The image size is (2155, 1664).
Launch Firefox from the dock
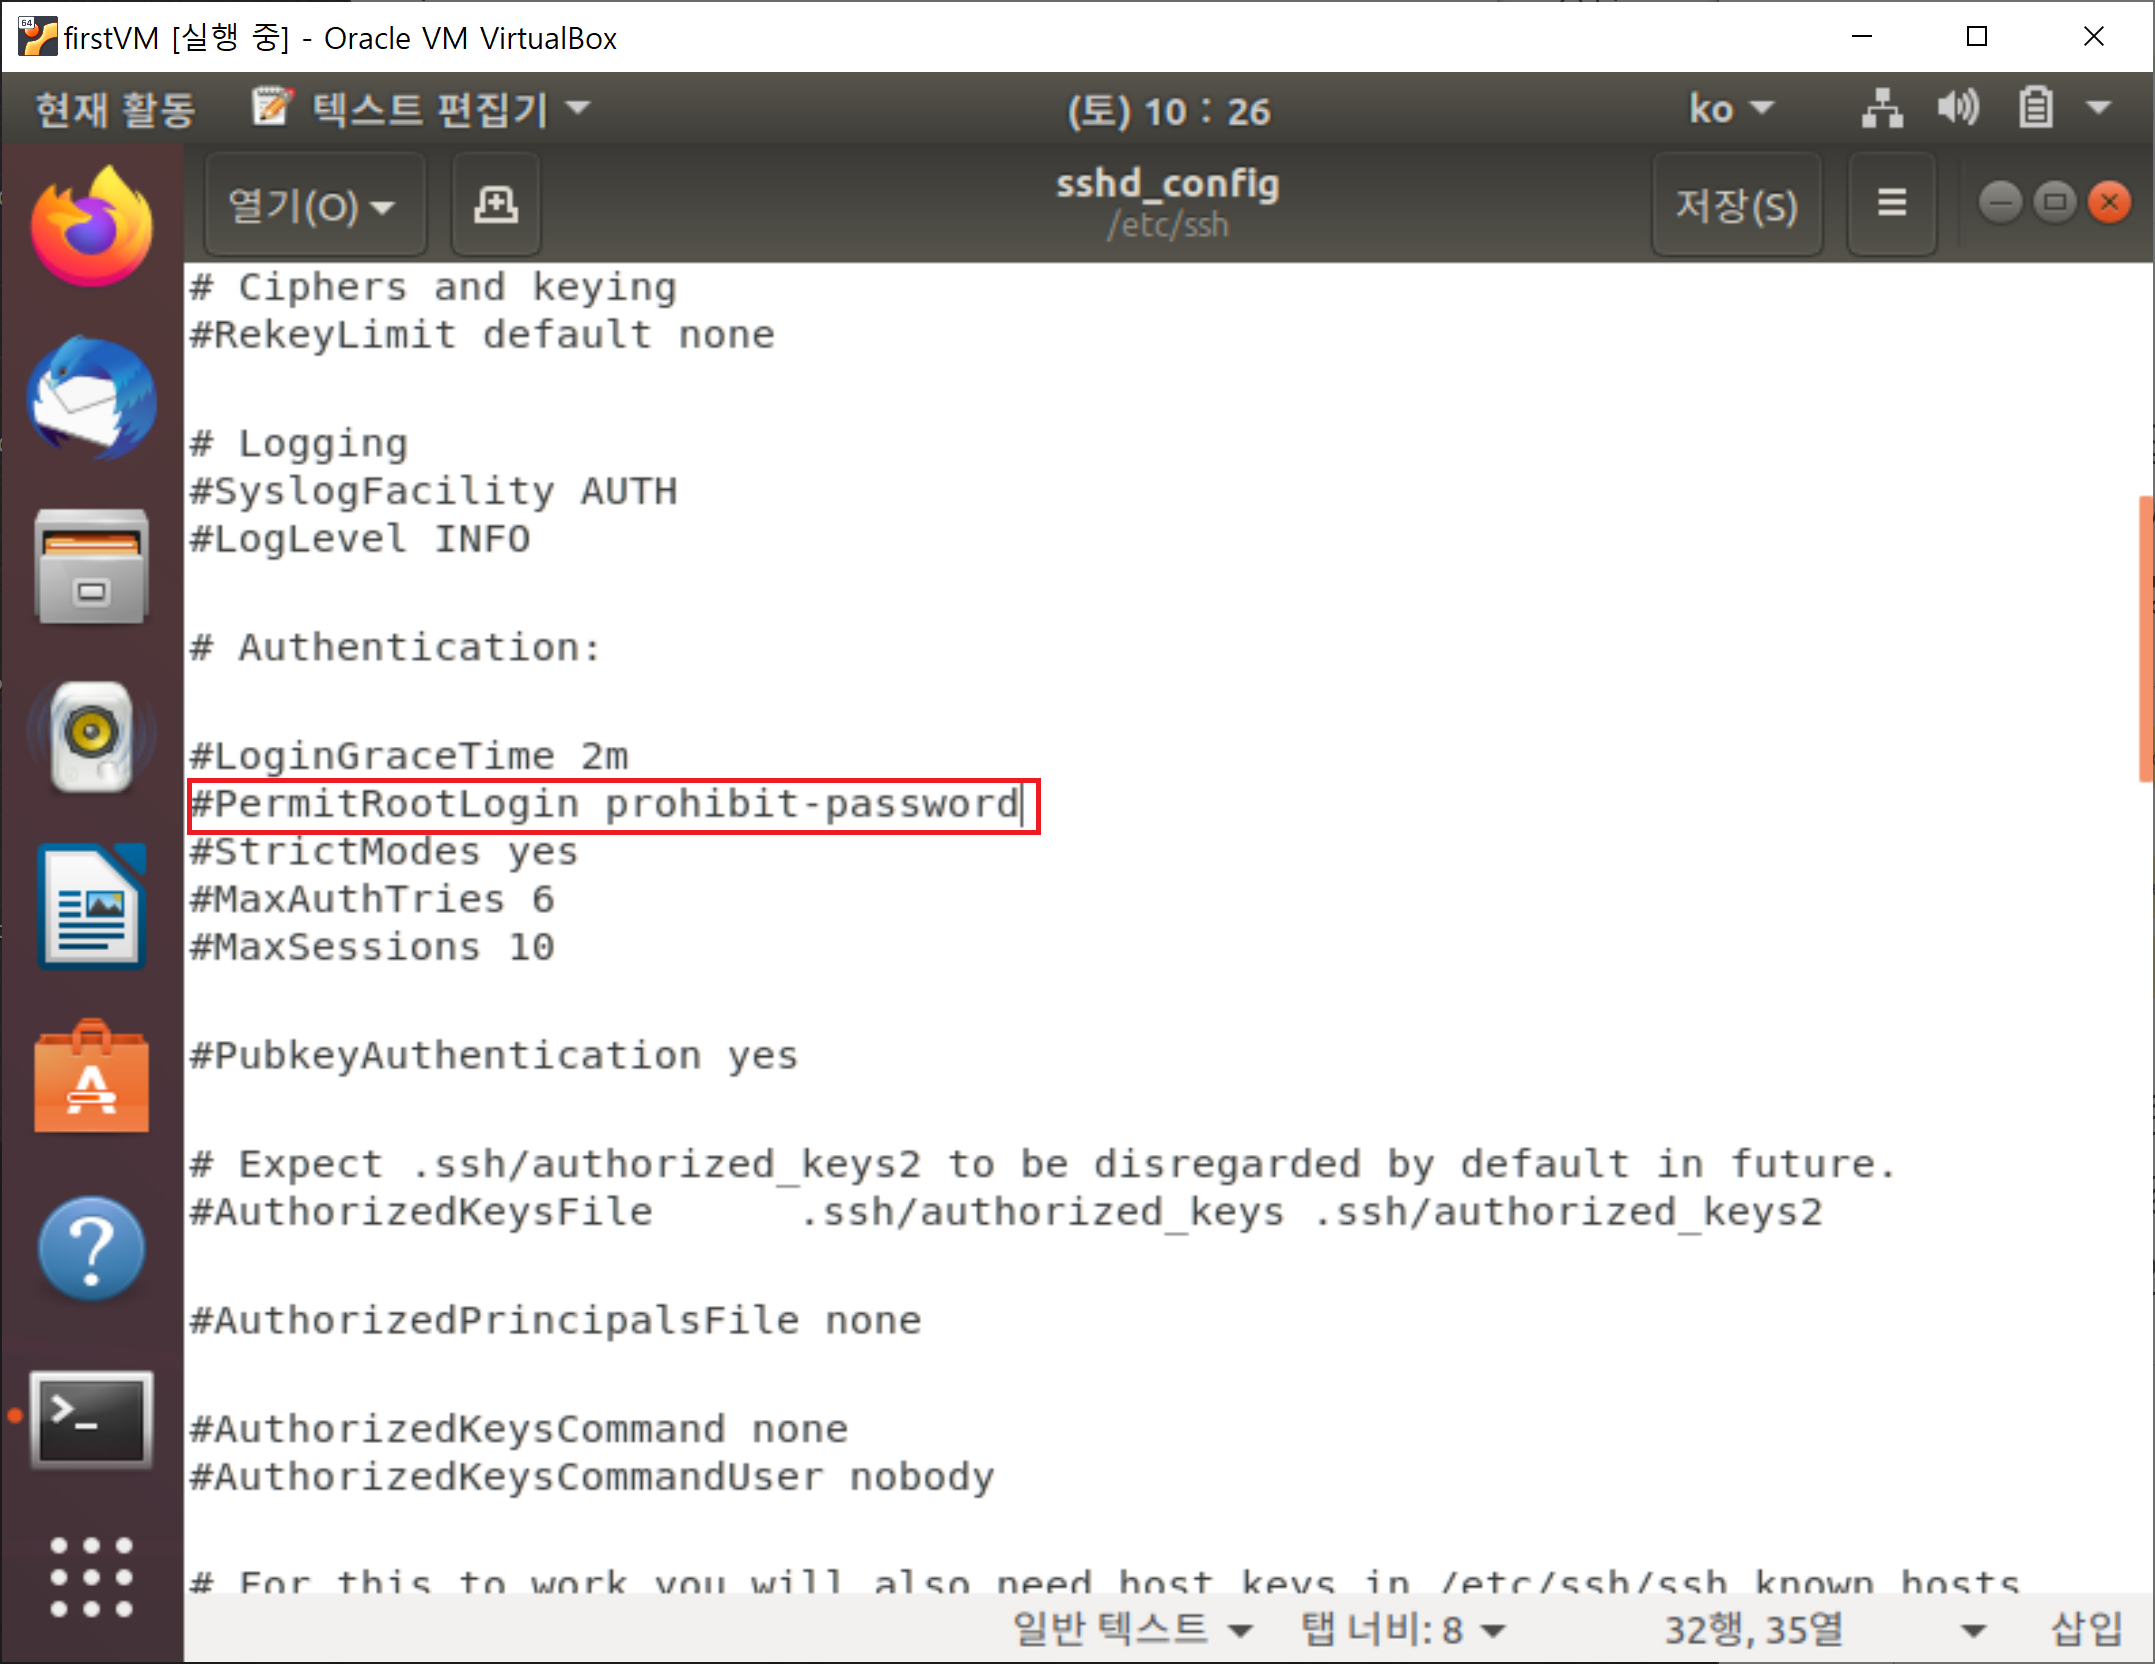(91, 228)
